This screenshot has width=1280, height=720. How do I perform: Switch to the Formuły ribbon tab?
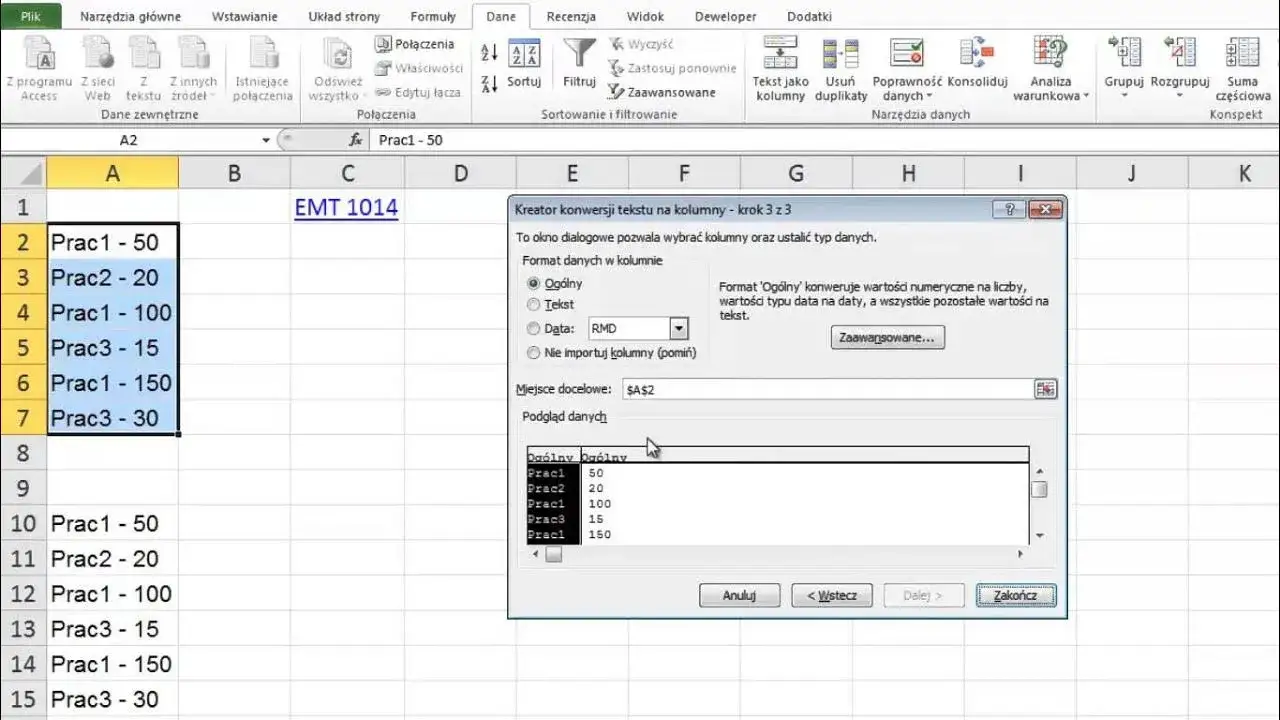[x=433, y=17]
